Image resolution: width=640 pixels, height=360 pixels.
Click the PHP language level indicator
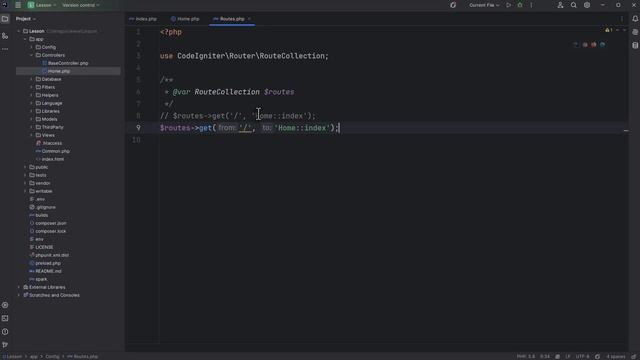tap(526, 356)
